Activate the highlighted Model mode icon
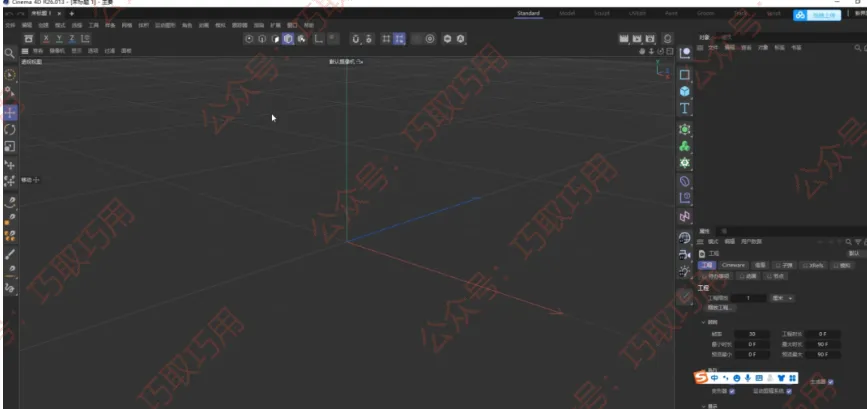Viewport: 867px width, 409px height. tap(288, 39)
